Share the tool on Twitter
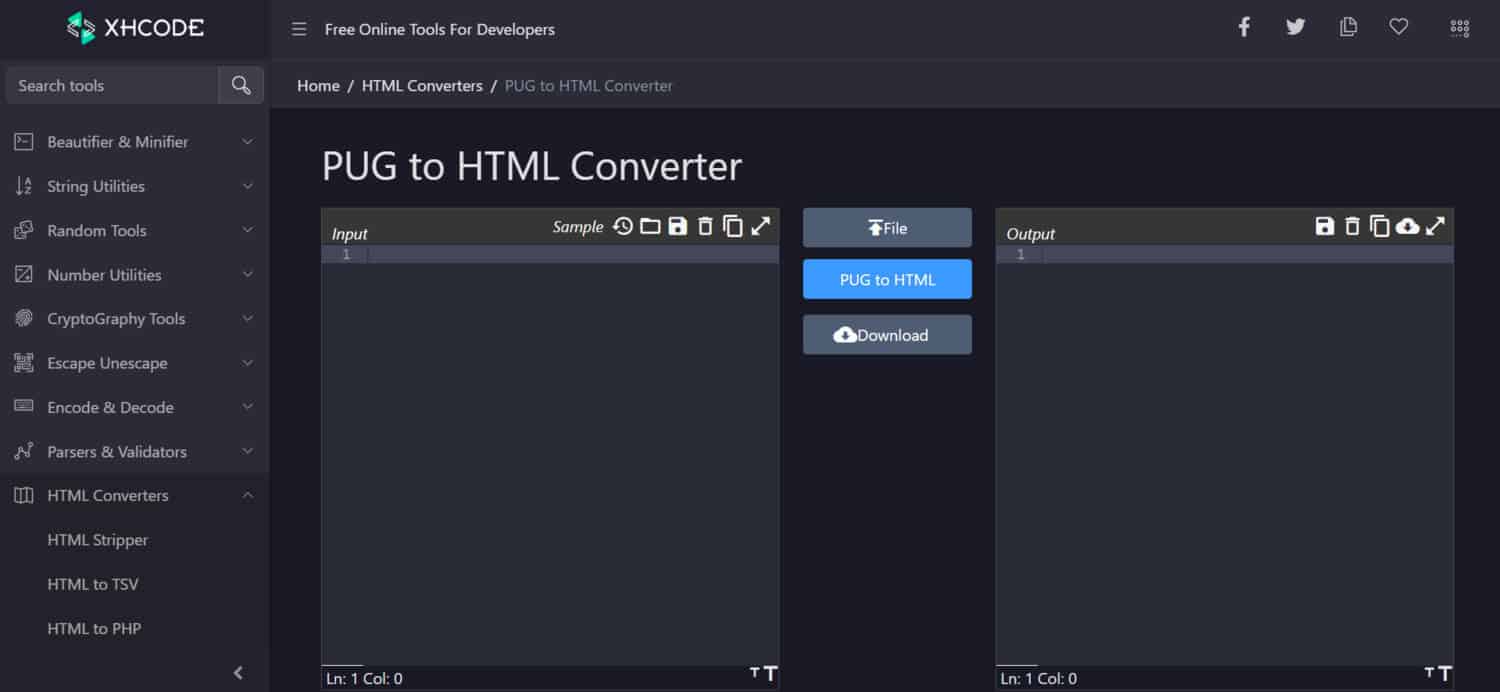Screen dimensions: 1500x692 (x=1295, y=27)
